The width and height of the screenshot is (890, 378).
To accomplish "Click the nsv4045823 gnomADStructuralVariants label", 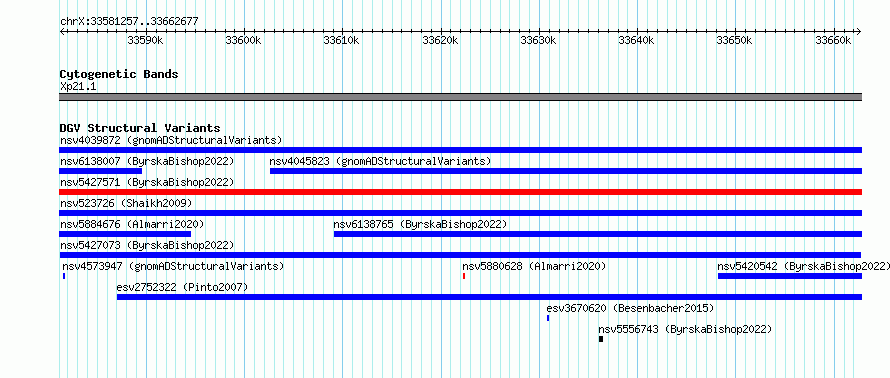I will pos(380,161).
